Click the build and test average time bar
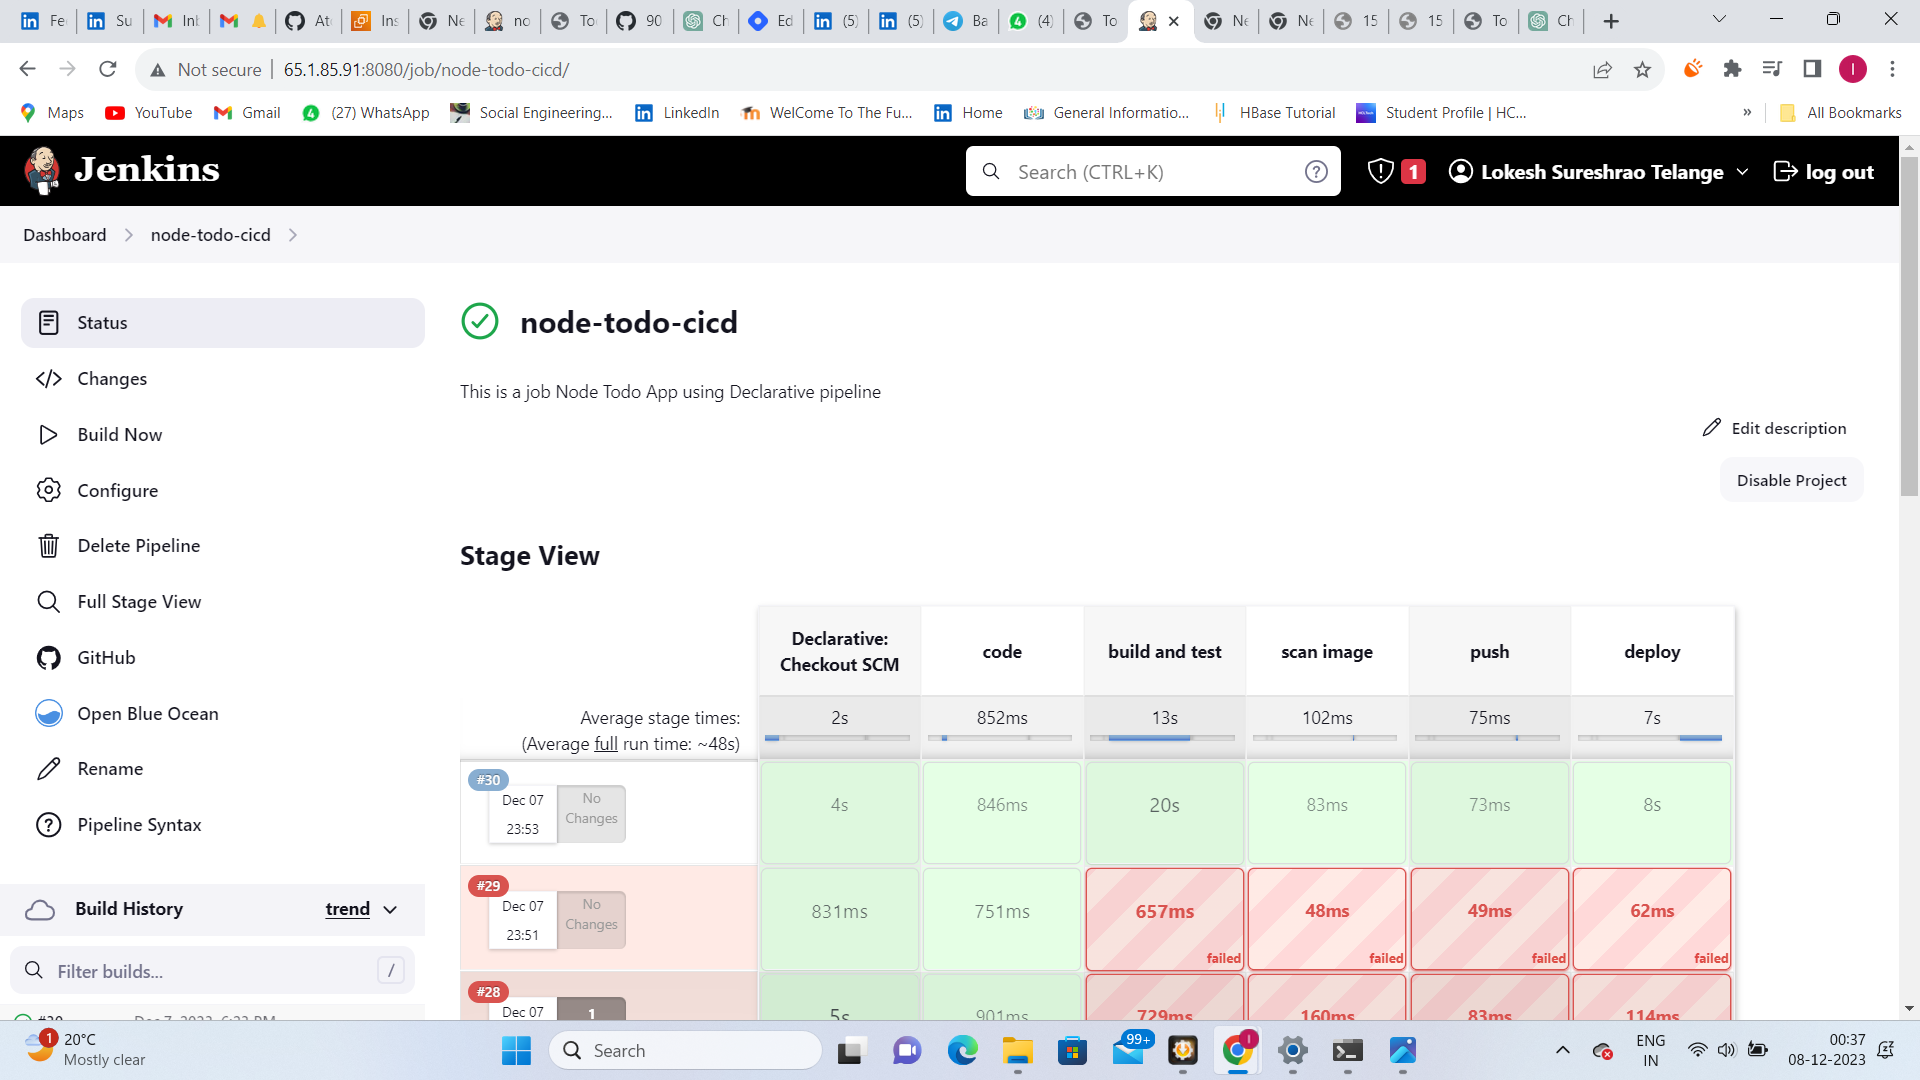The height and width of the screenshot is (1080, 1920). pyautogui.click(x=1164, y=738)
